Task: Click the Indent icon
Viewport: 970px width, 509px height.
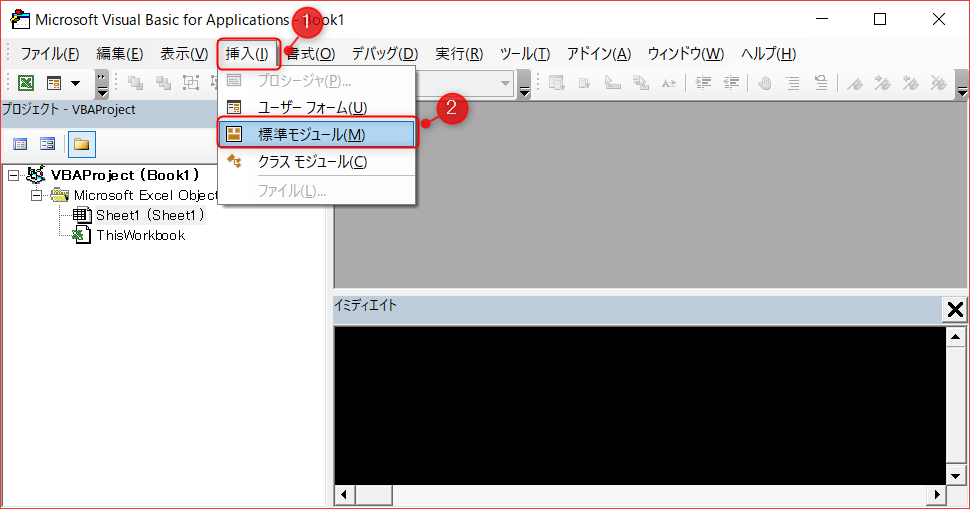Action: [703, 83]
